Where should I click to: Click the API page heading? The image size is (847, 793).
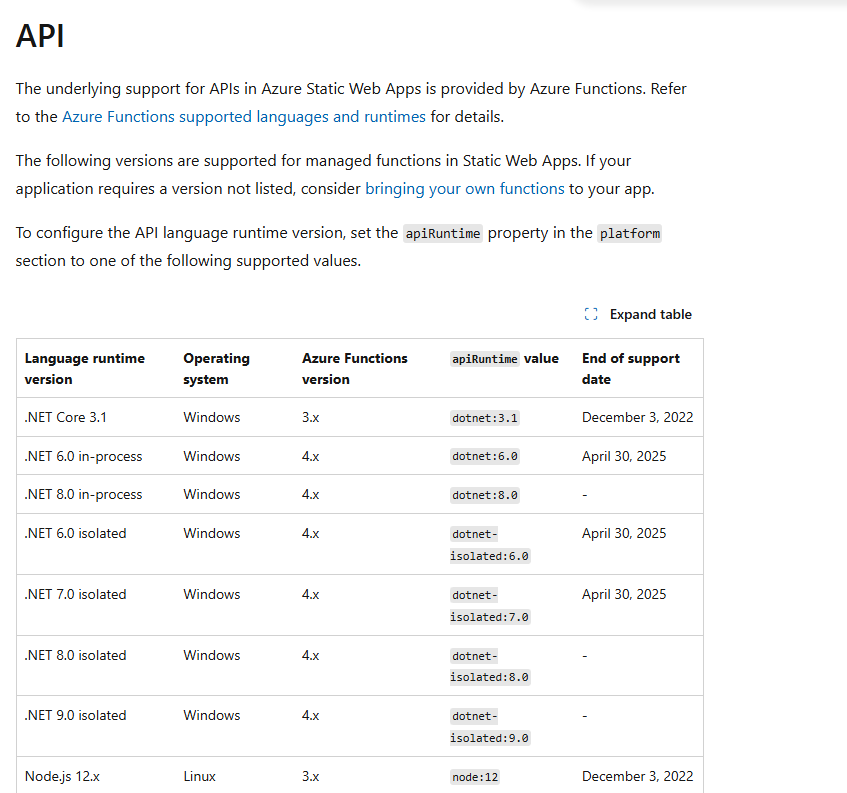40,36
